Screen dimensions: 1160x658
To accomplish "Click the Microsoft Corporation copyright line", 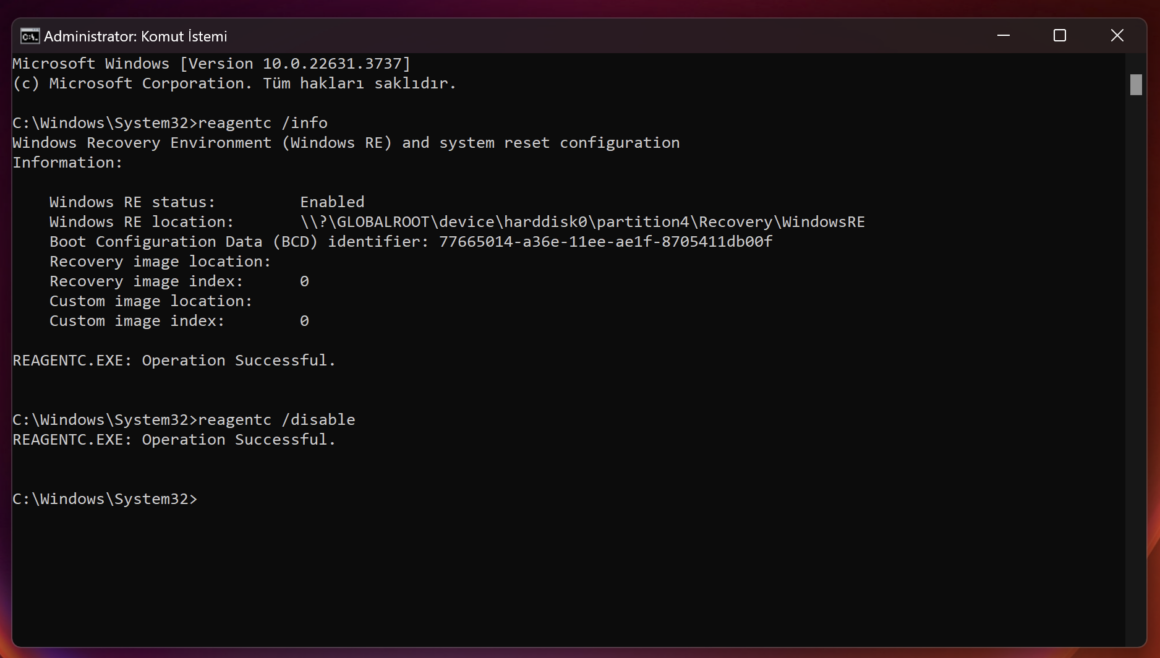I will pos(235,84).
